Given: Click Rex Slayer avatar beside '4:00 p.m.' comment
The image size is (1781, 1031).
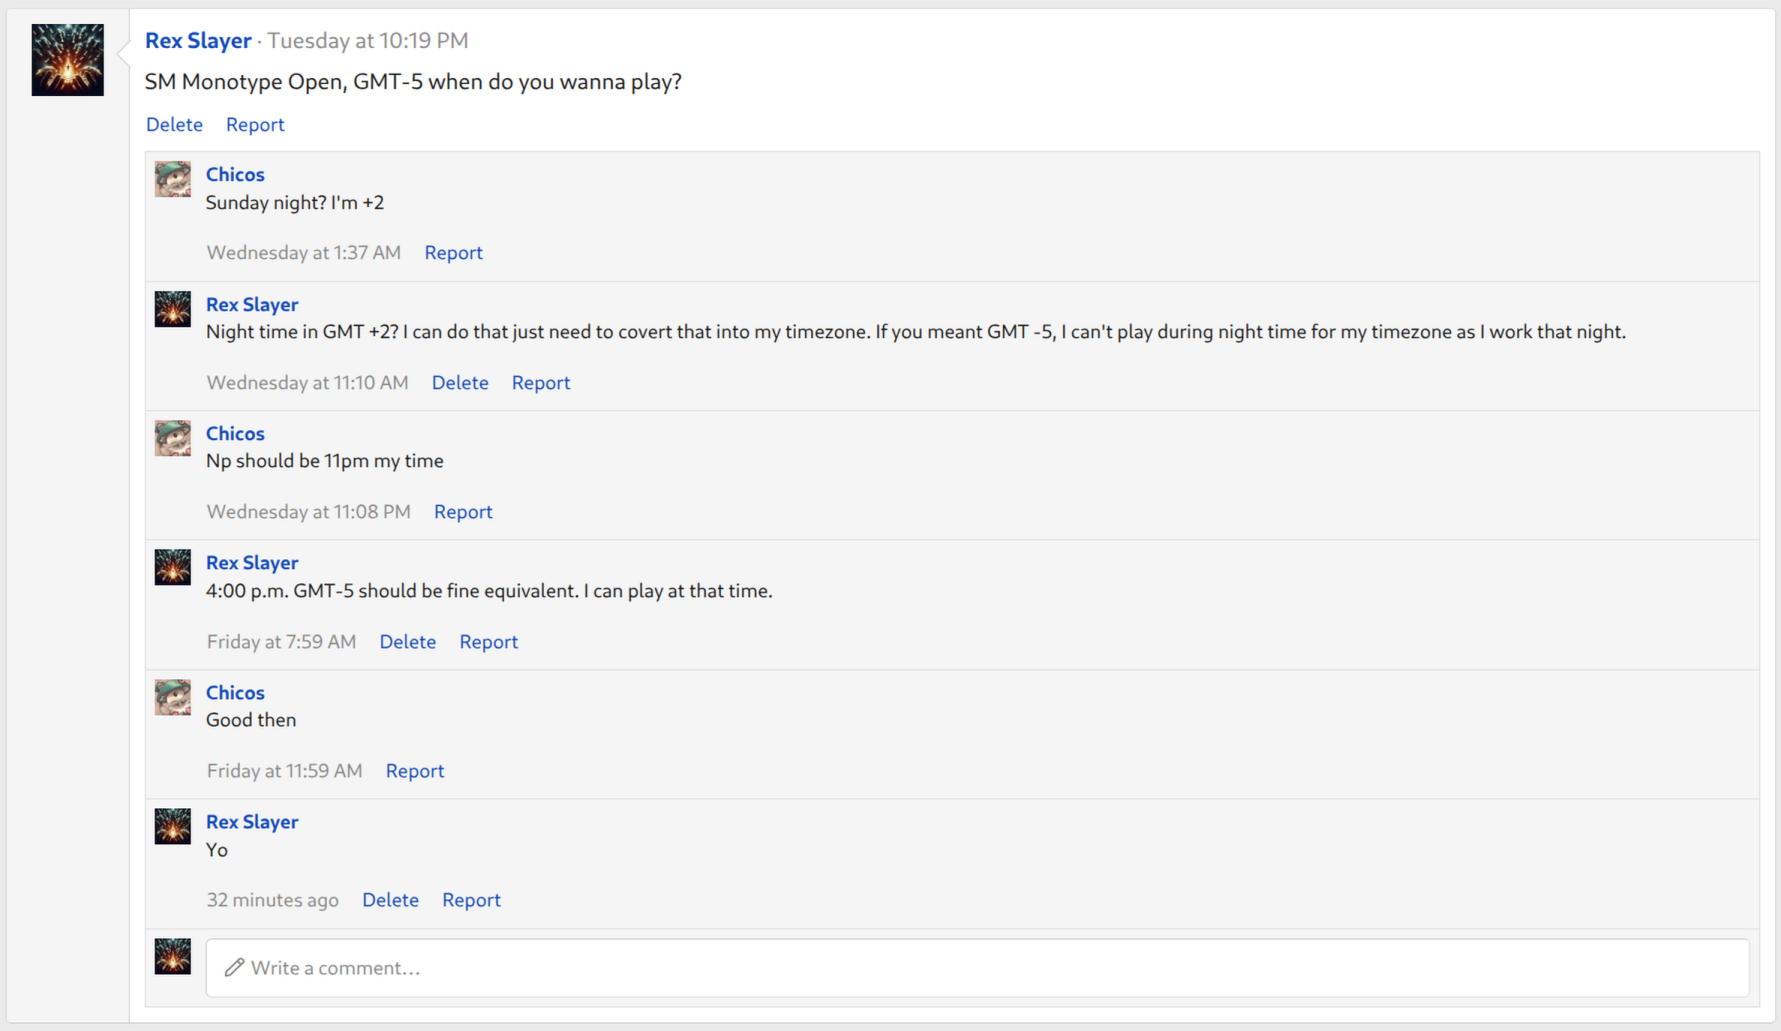Looking at the screenshot, I should point(173,567).
